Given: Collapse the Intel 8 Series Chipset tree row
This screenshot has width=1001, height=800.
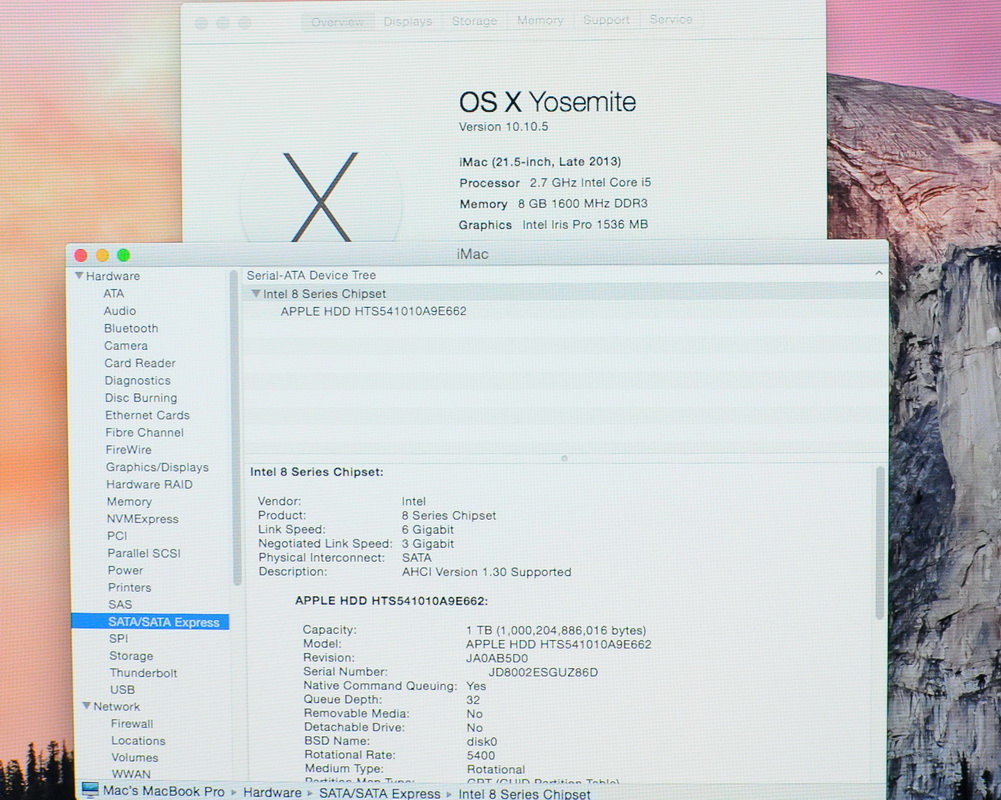Looking at the screenshot, I should tap(256, 294).
